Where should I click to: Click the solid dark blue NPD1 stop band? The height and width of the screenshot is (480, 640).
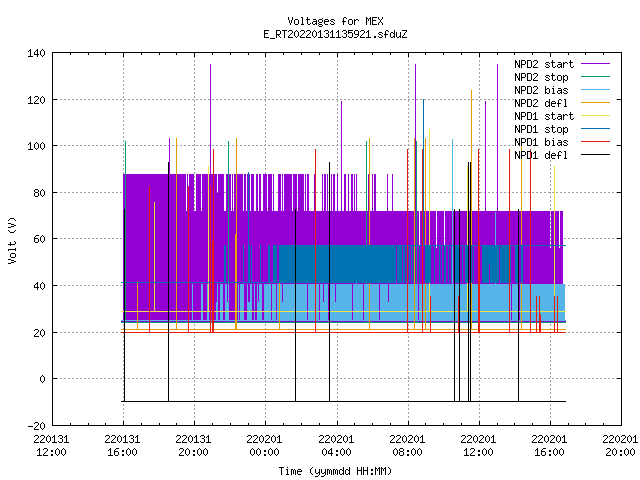tap(337, 264)
